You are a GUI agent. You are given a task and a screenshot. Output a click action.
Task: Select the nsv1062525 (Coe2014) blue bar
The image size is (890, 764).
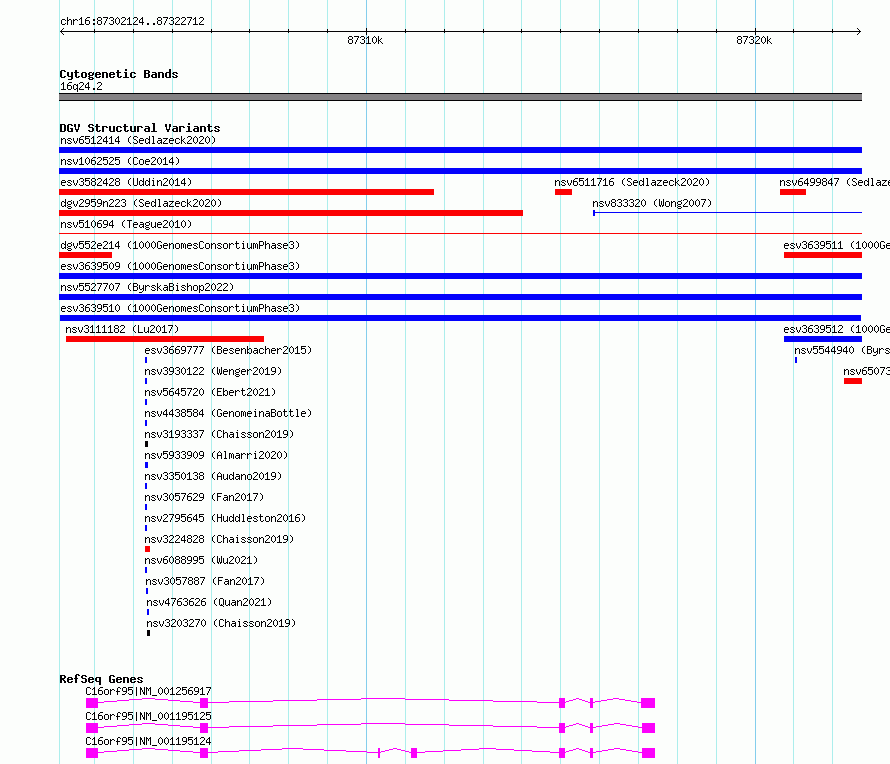click(x=460, y=171)
